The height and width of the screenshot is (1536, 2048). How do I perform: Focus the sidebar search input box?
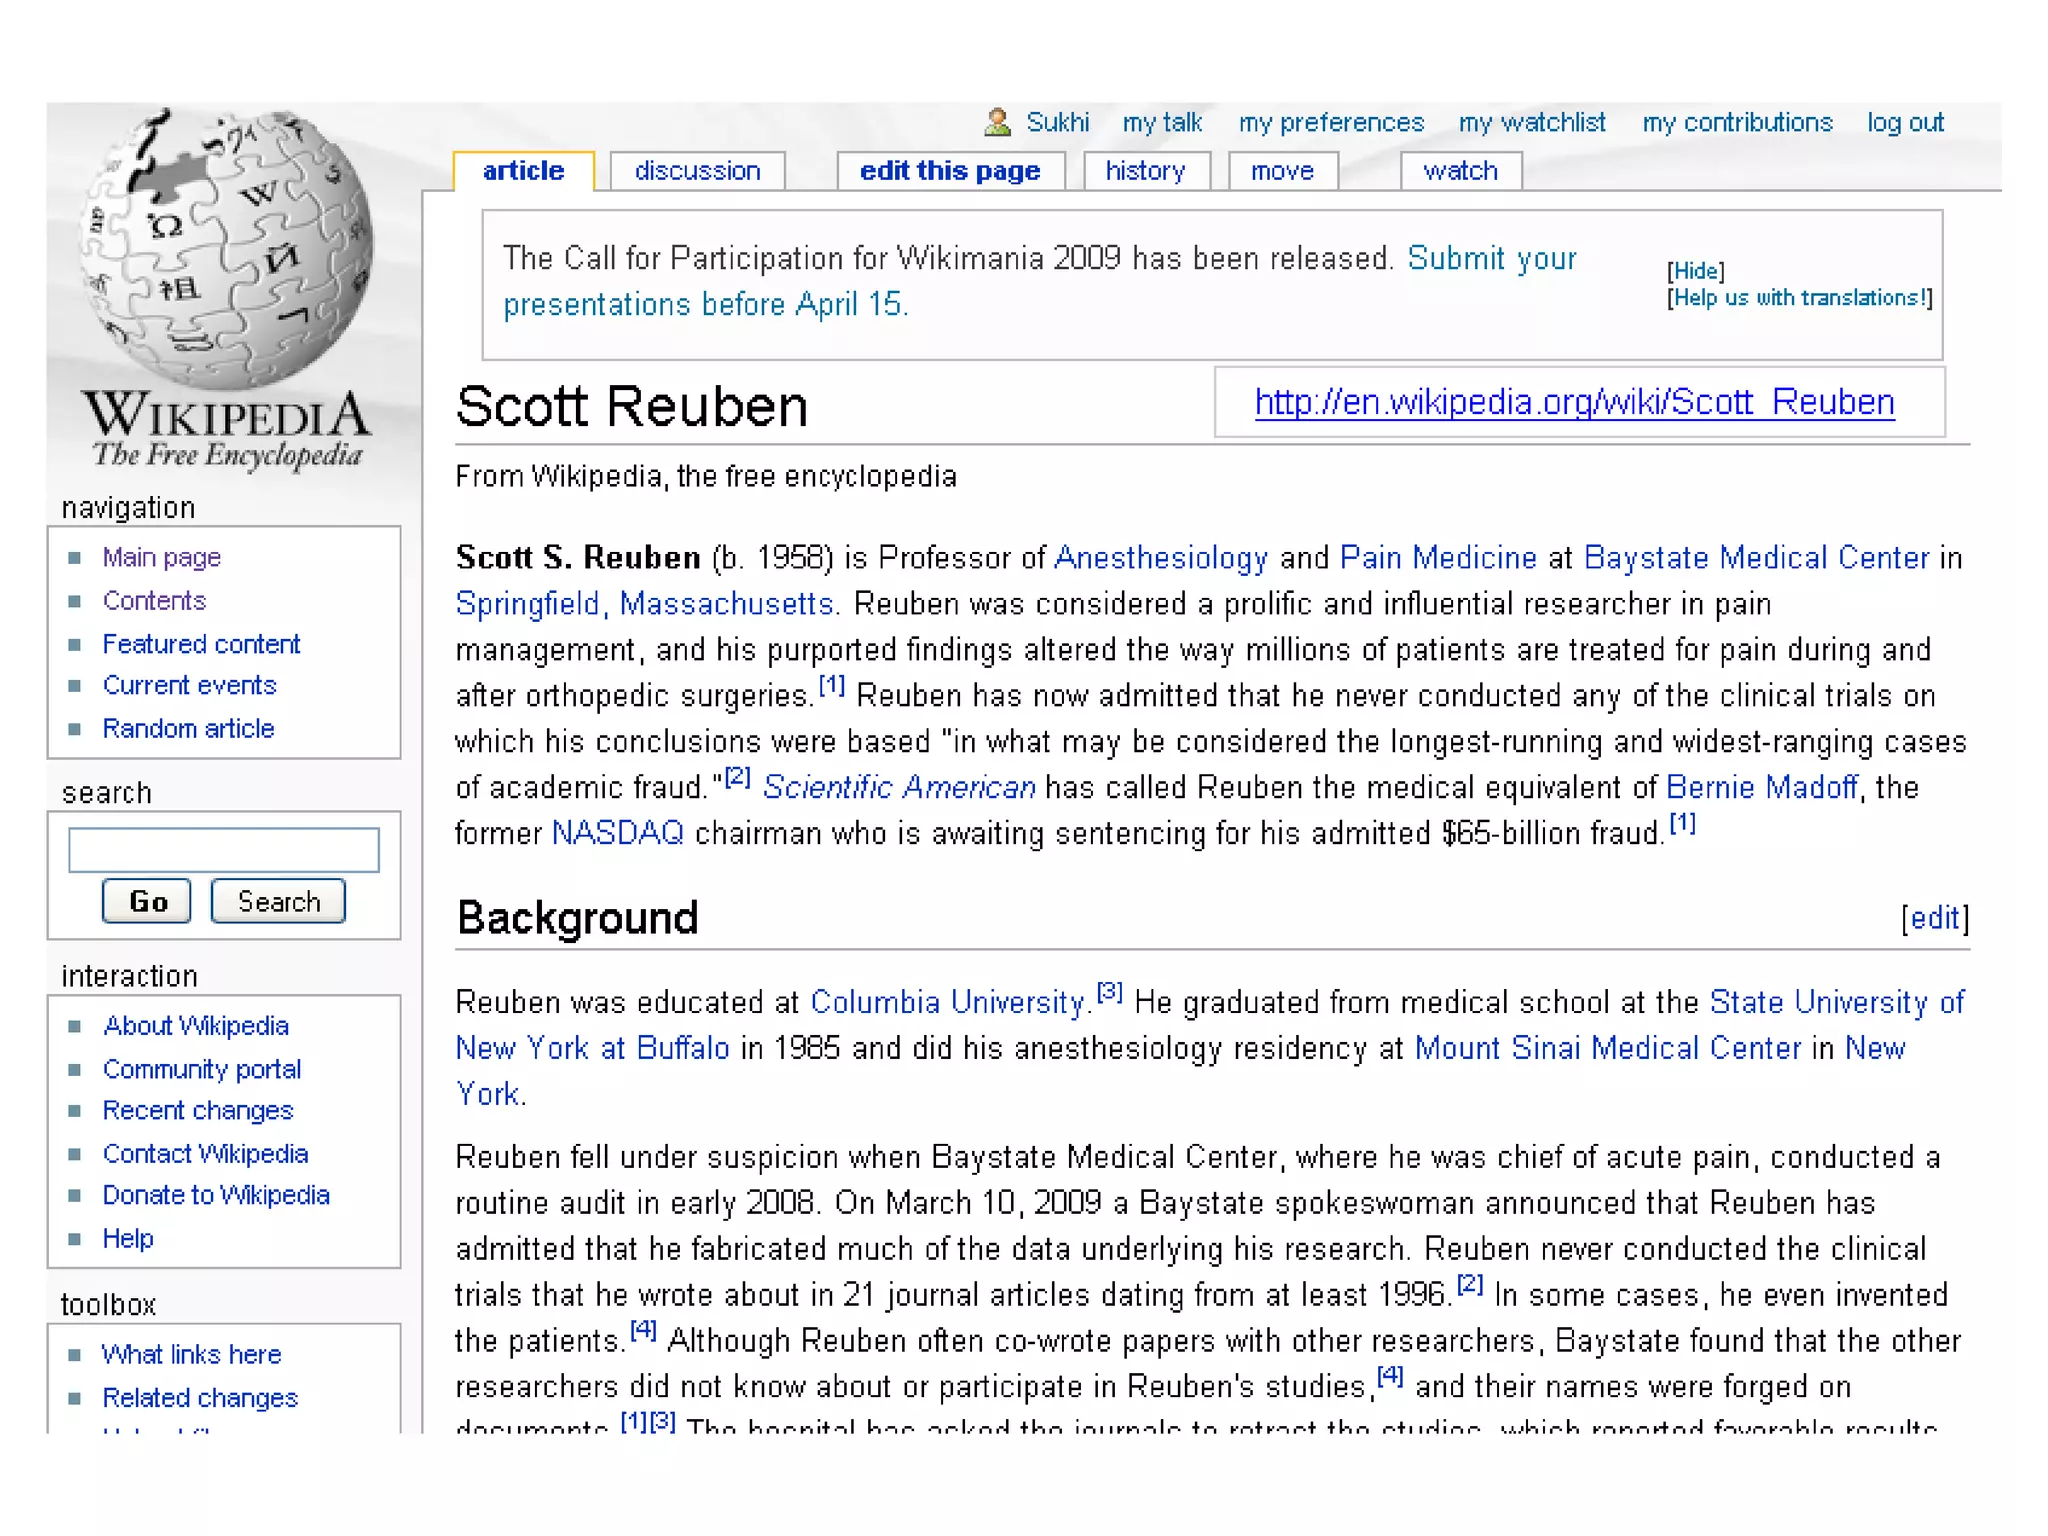click(x=224, y=850)
